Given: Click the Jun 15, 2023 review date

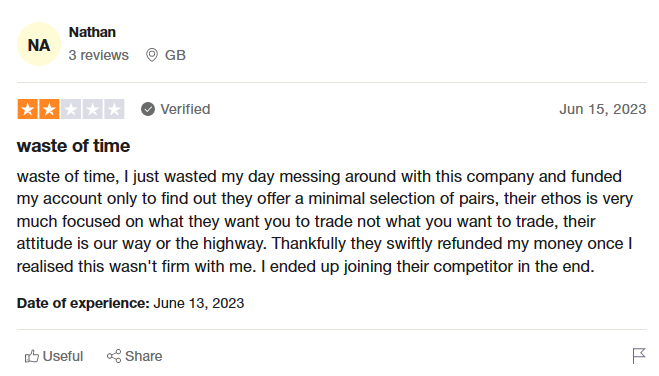Looking at the screenshot, I should coord(603,109).
